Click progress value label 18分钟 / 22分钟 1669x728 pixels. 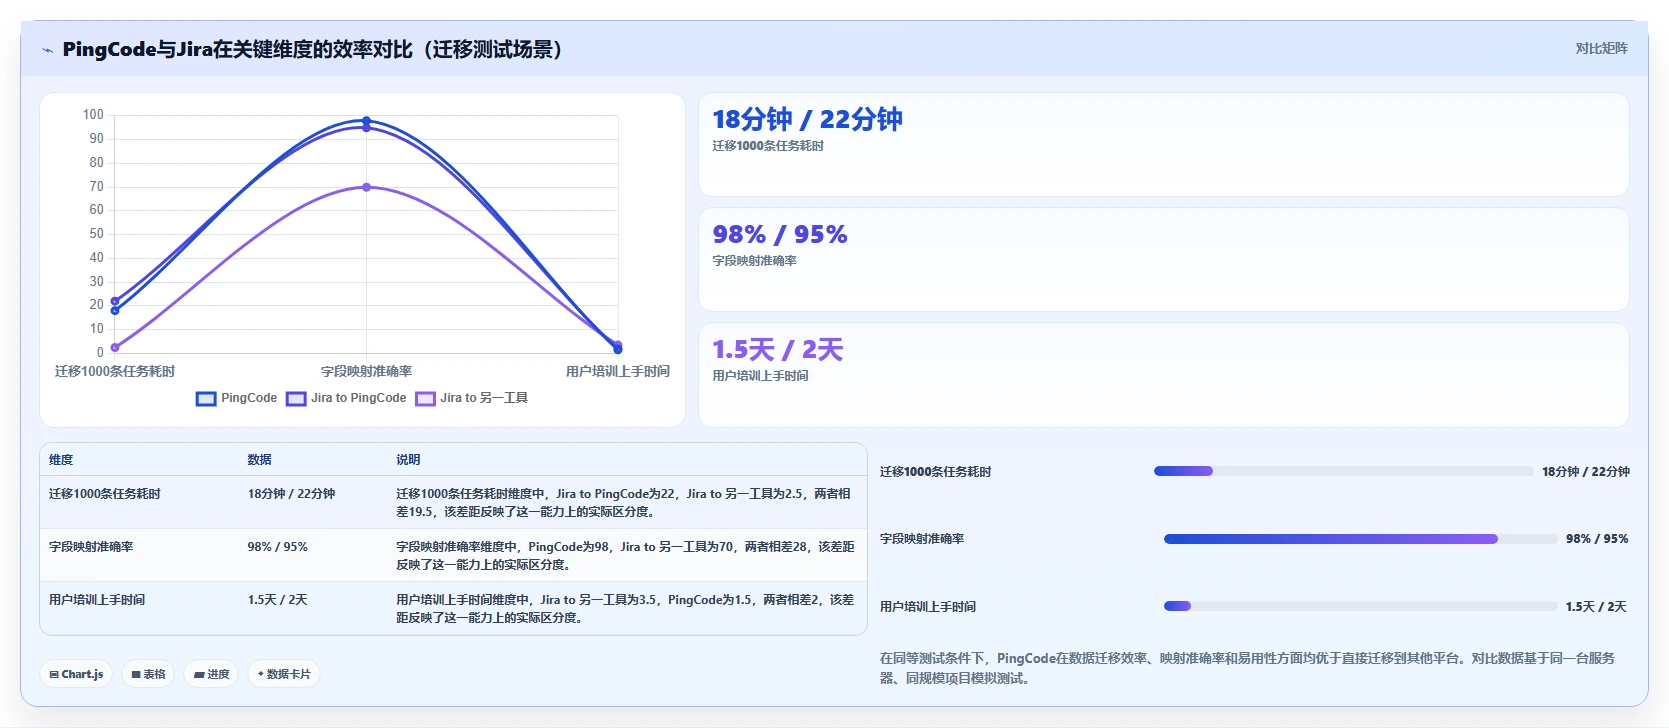(x=1585, y=471)
